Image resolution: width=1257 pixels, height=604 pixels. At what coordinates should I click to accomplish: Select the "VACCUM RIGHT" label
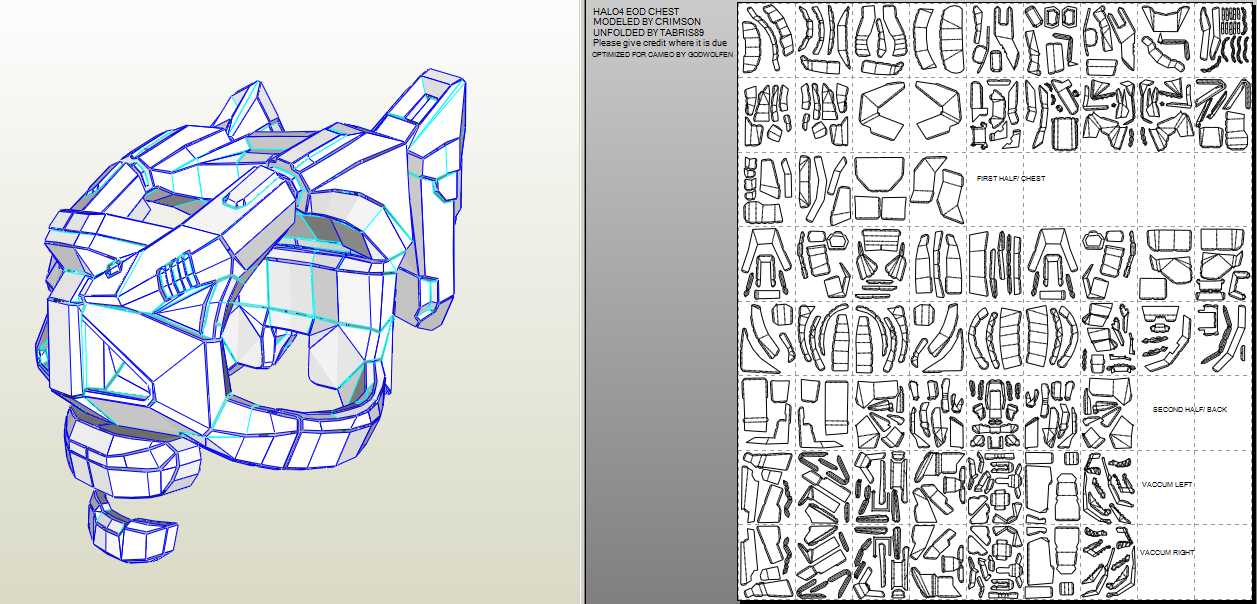1167,553
